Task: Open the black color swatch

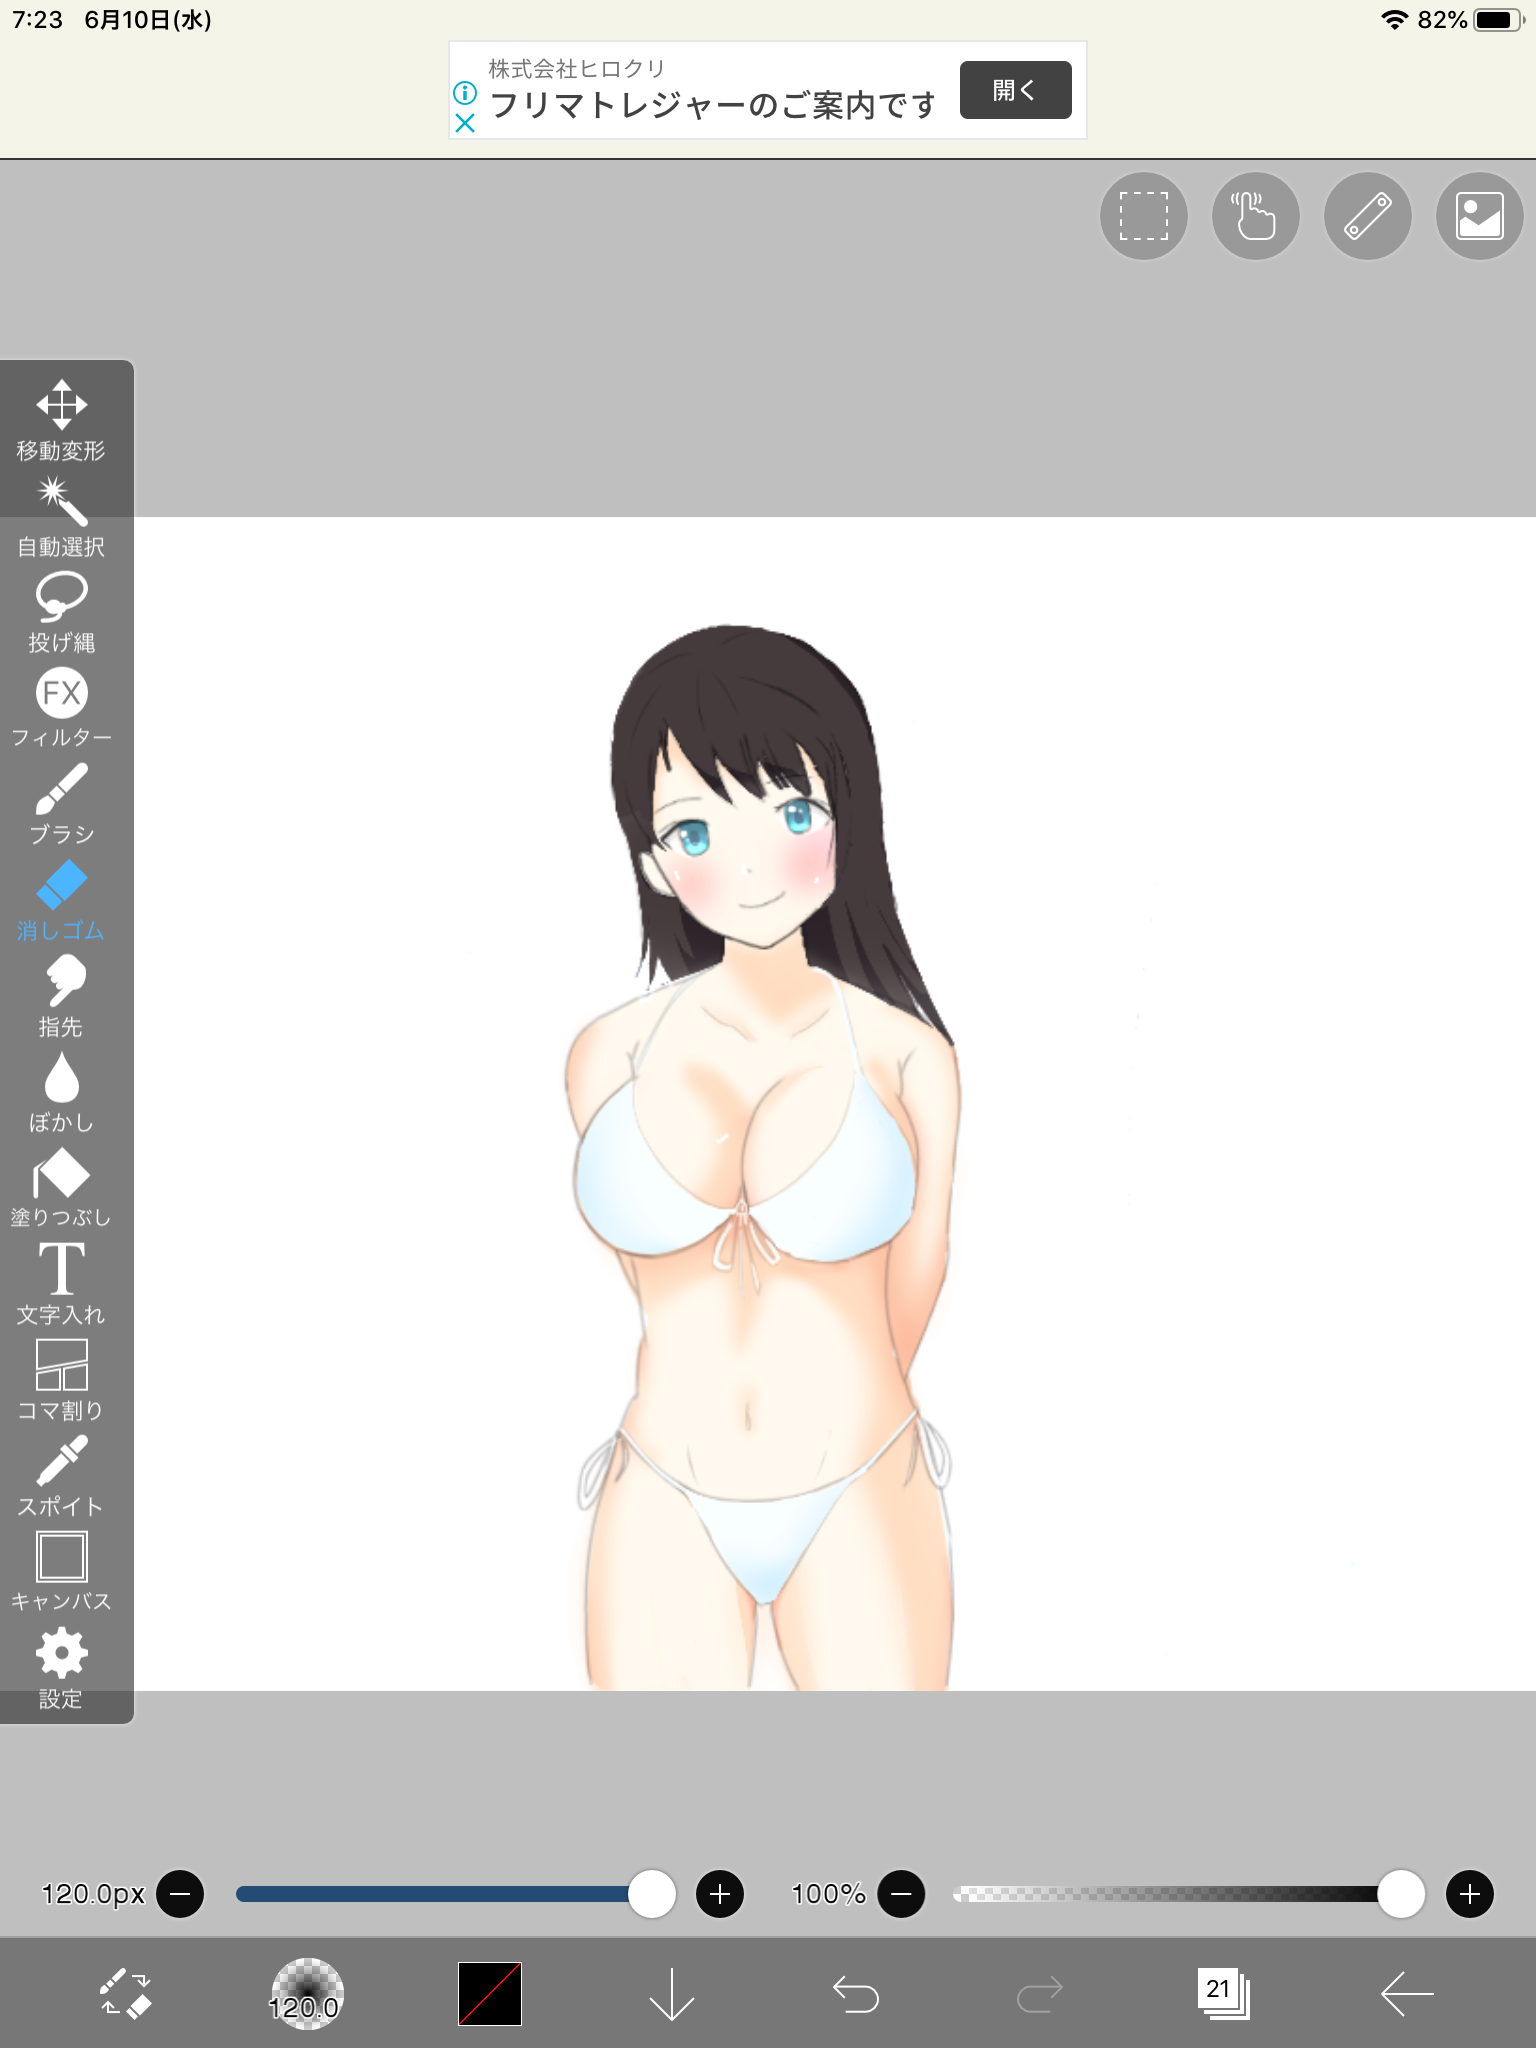Action: coord(490,1994)
